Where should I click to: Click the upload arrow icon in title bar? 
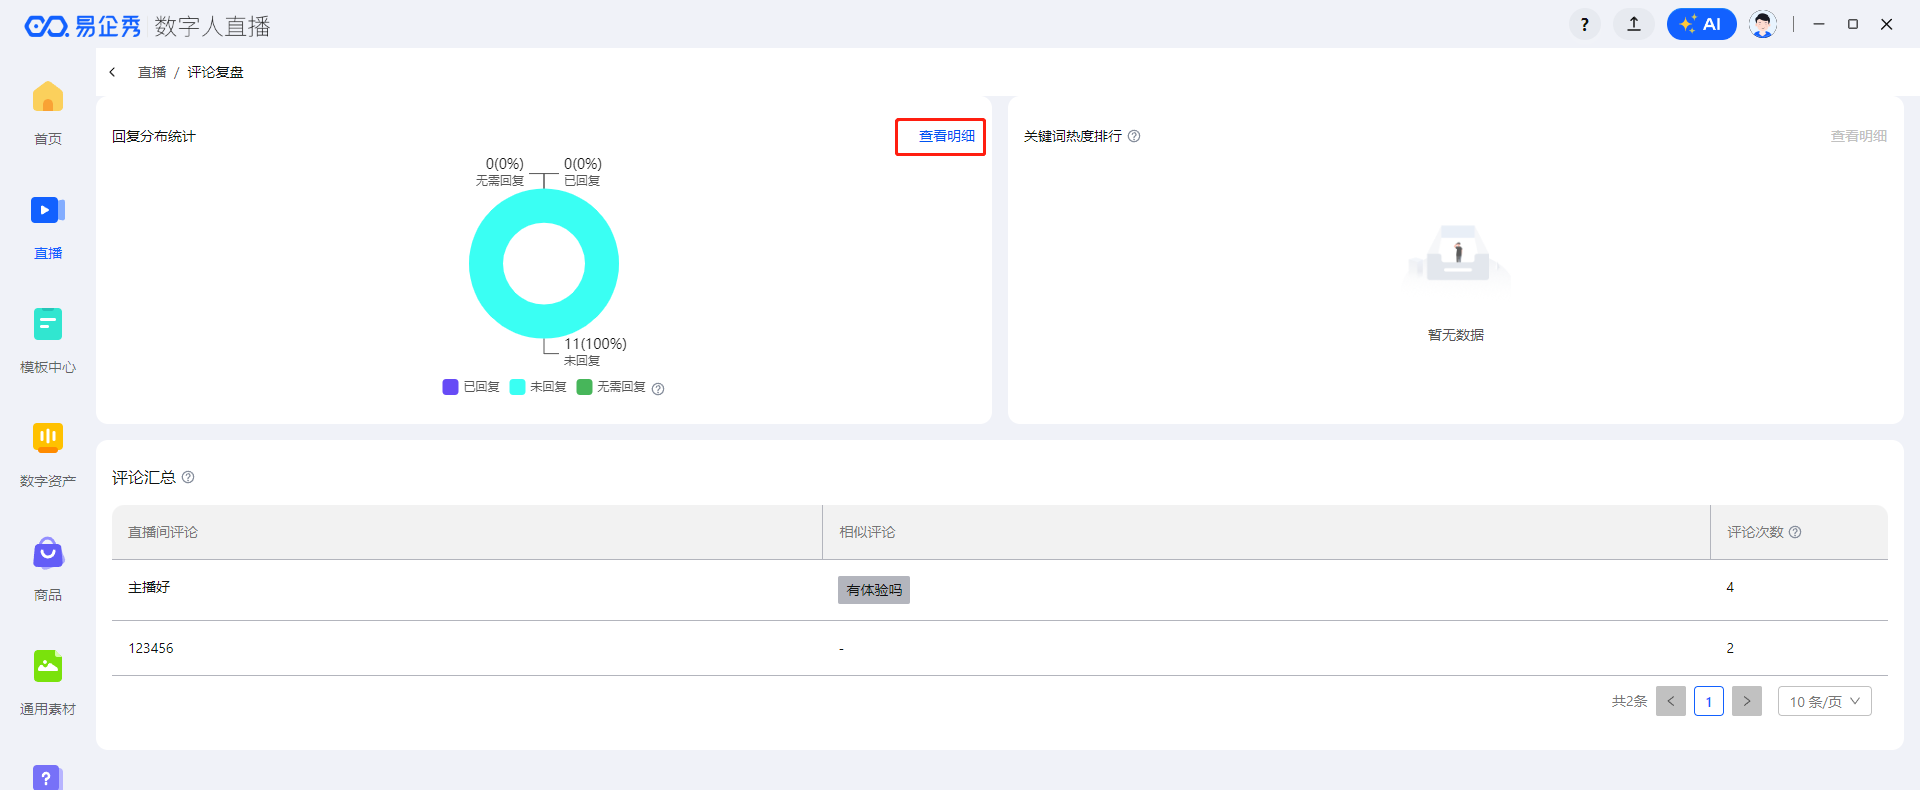tap(1634, 24)
